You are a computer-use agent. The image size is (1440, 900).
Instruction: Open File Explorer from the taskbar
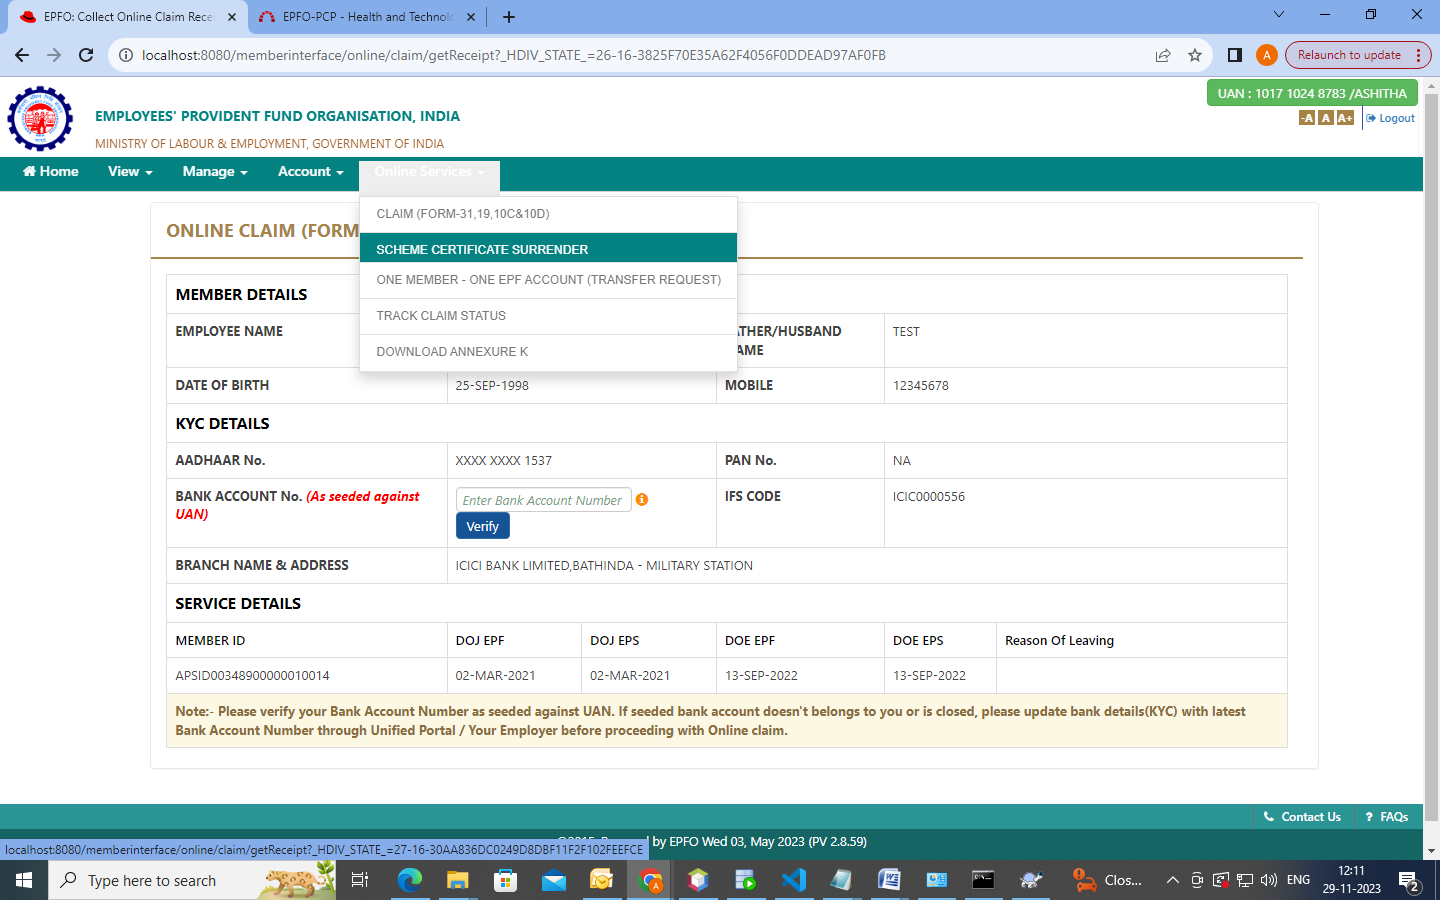pyautogui.click(x=457, y=880)
